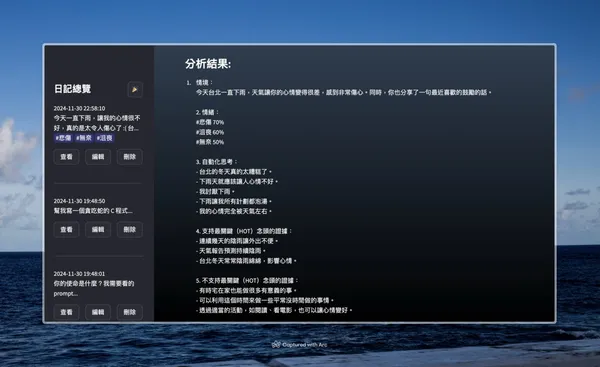Select the #沮喪 tag chip
Viewport: 600px width, 367px height.
click(104, 138)
